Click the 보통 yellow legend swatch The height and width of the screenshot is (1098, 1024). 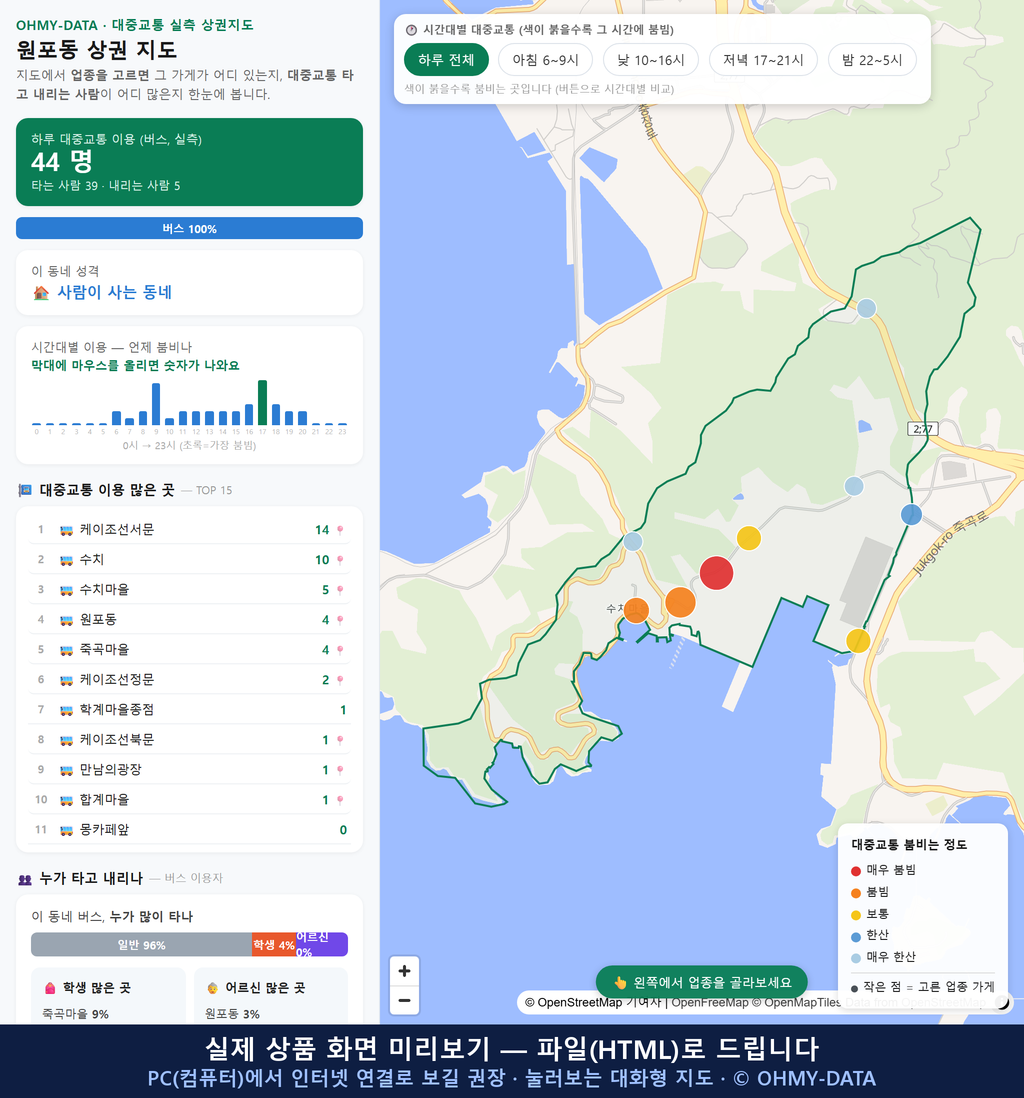856,915
